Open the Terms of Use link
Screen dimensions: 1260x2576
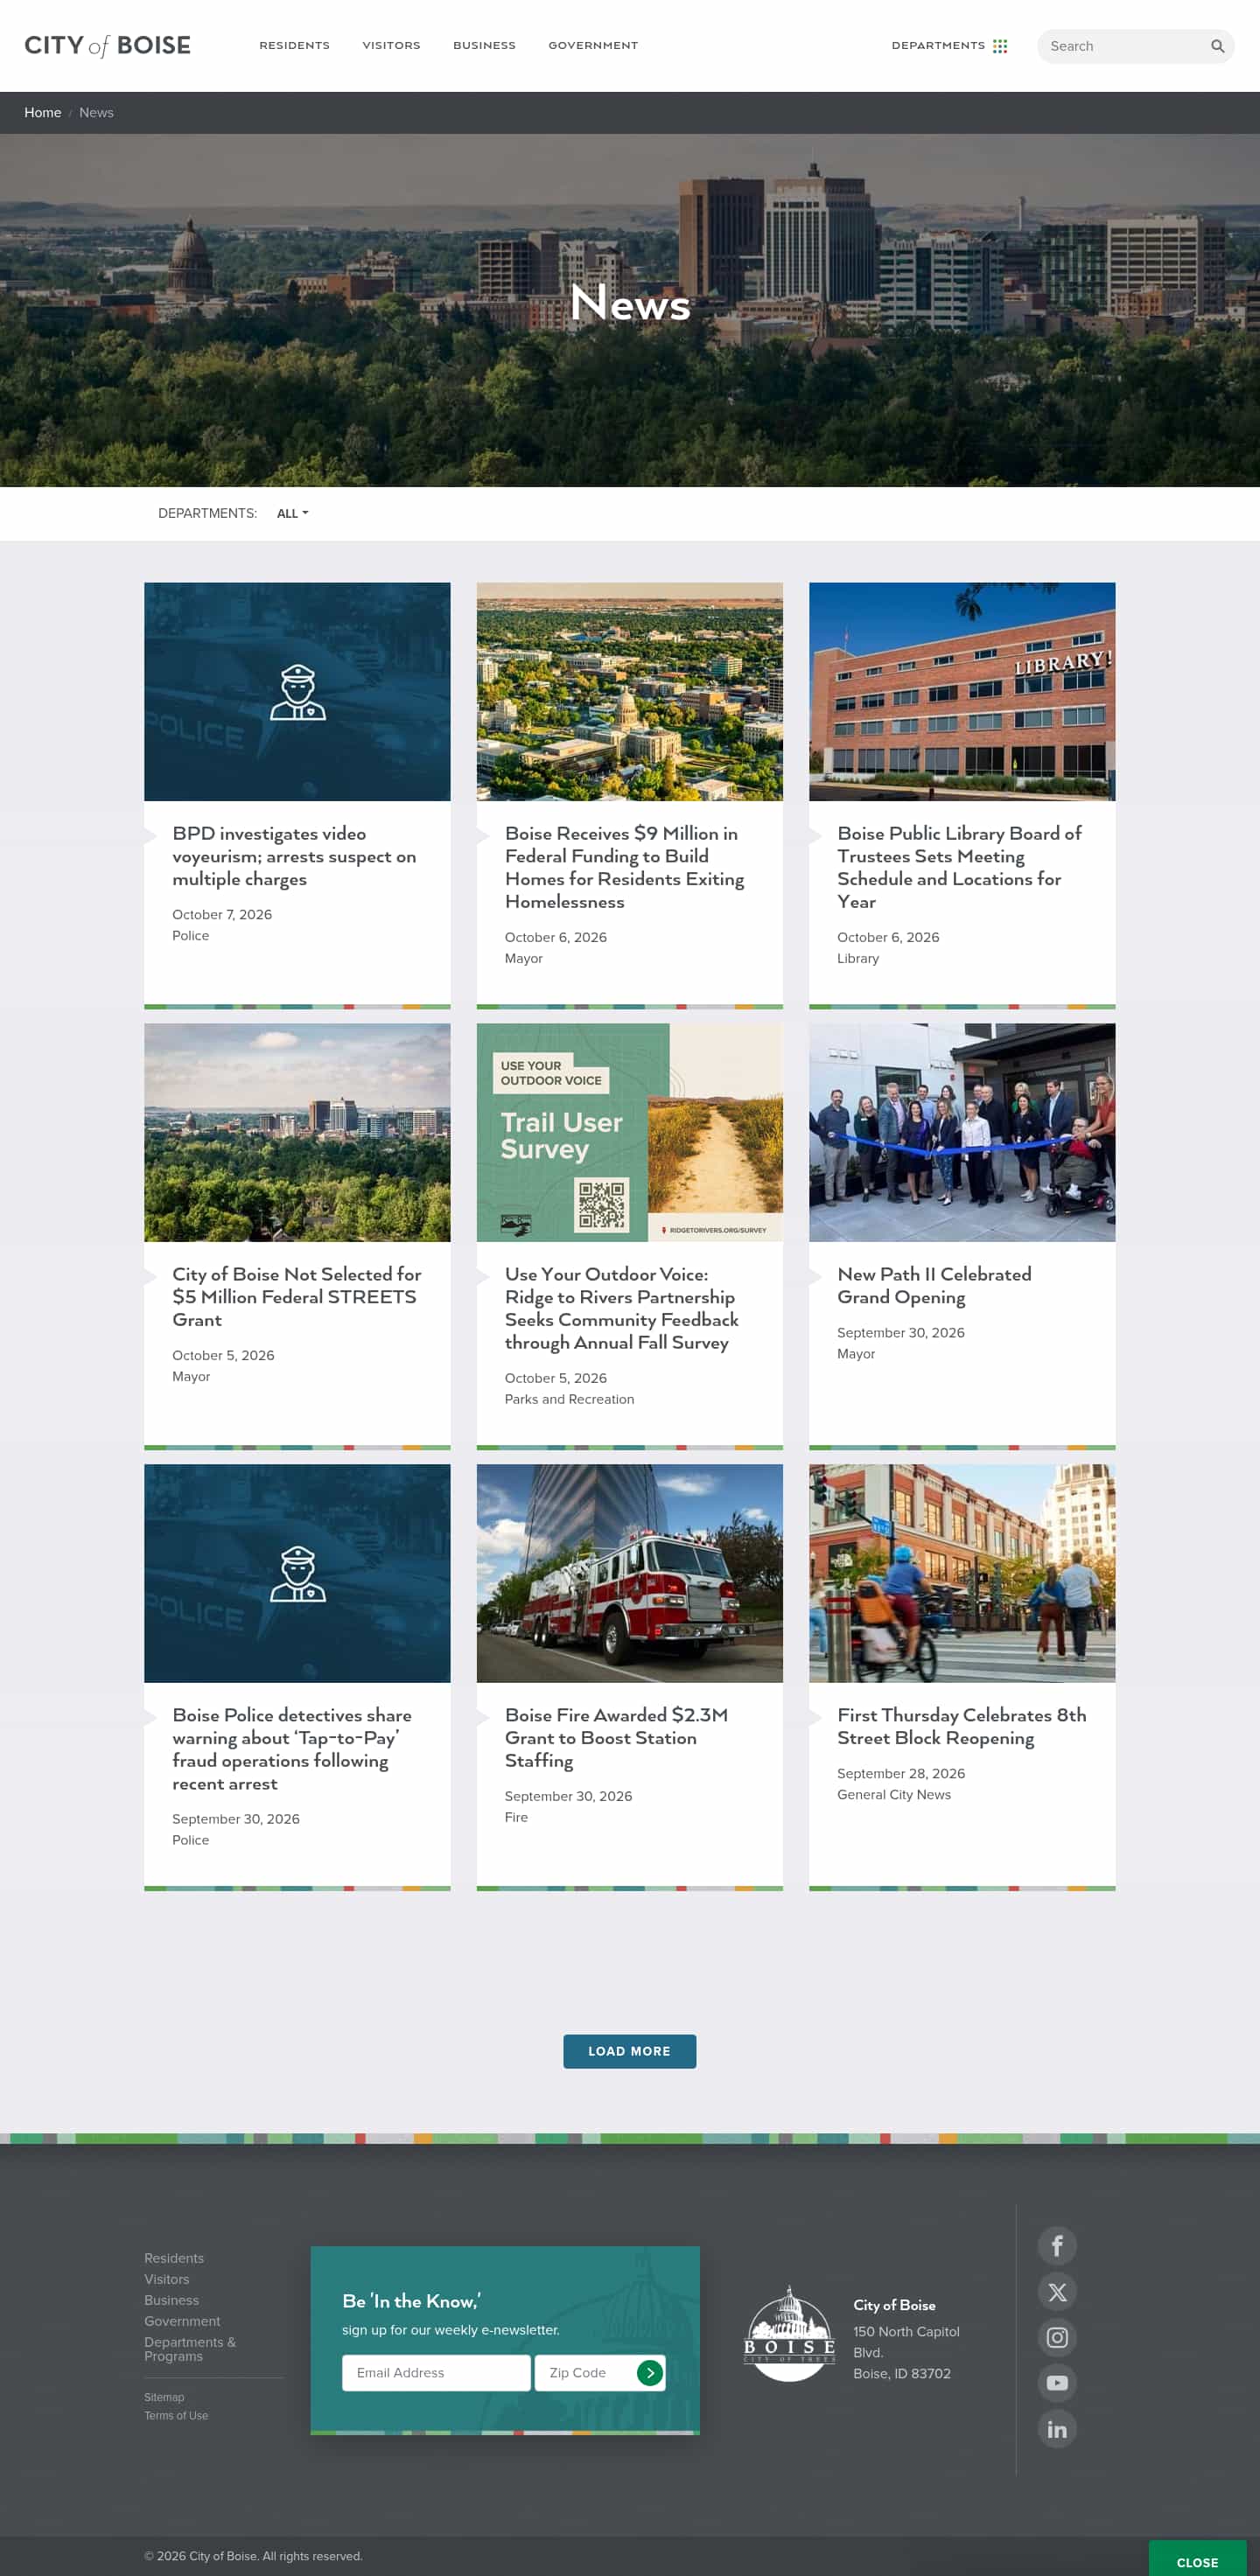coord(176,2415)
